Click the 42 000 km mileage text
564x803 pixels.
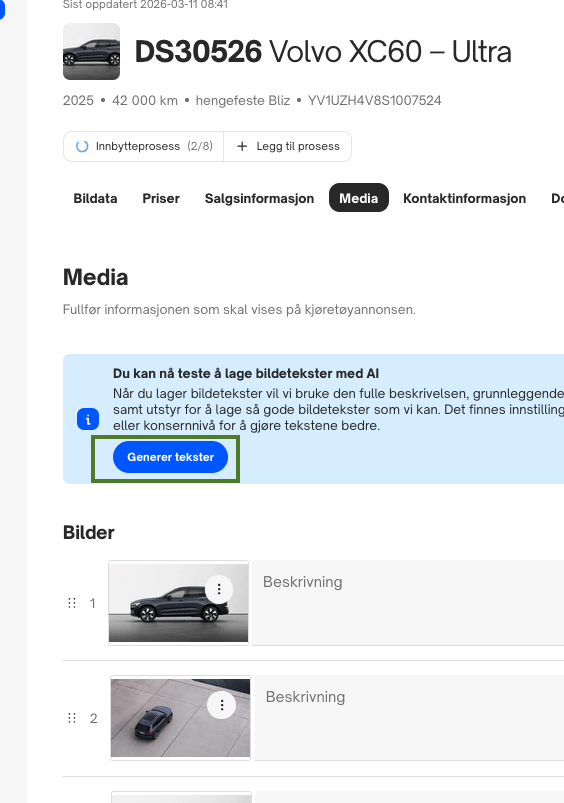pyautogui.click(x=145, y=100)
